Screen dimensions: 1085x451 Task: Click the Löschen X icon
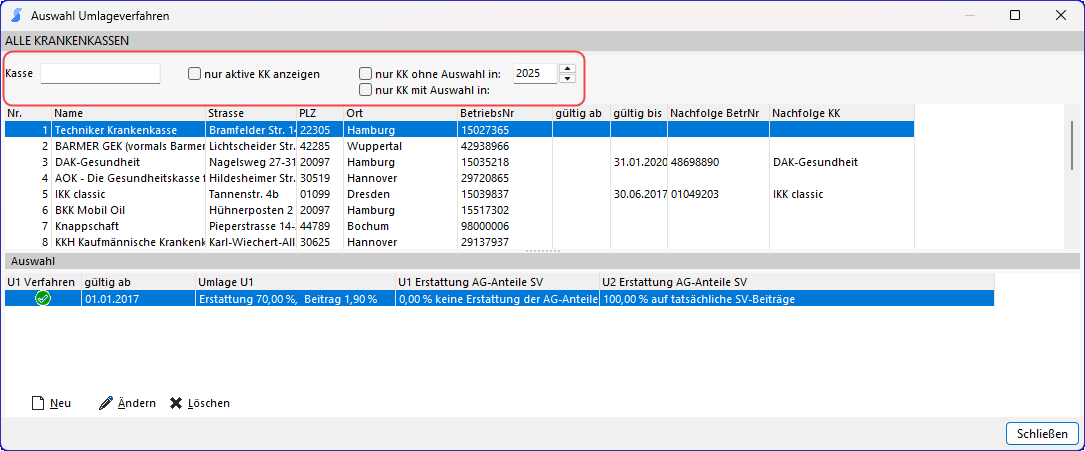pos(176,403)
